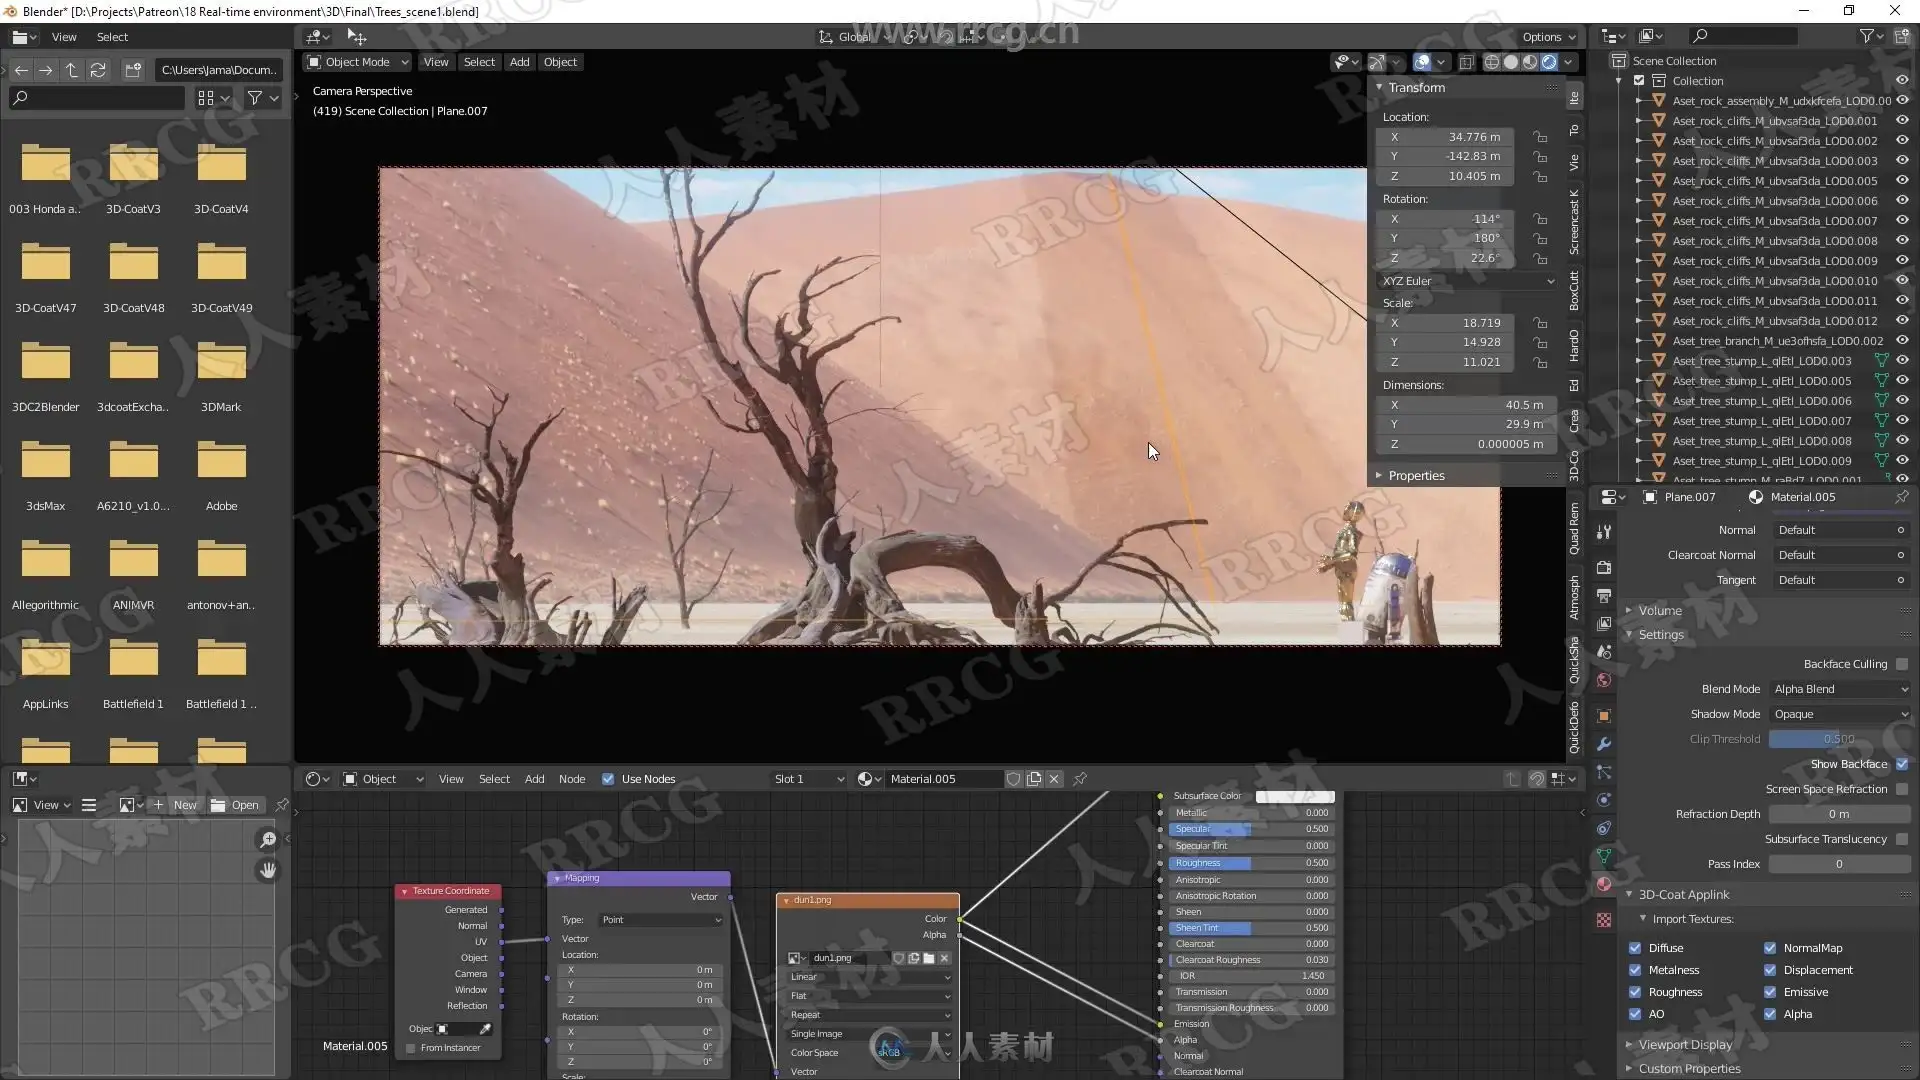This screenshot has height=1080, width=1920.
Task: Click the new collection icon in outliner
Action: point(1902,36)
